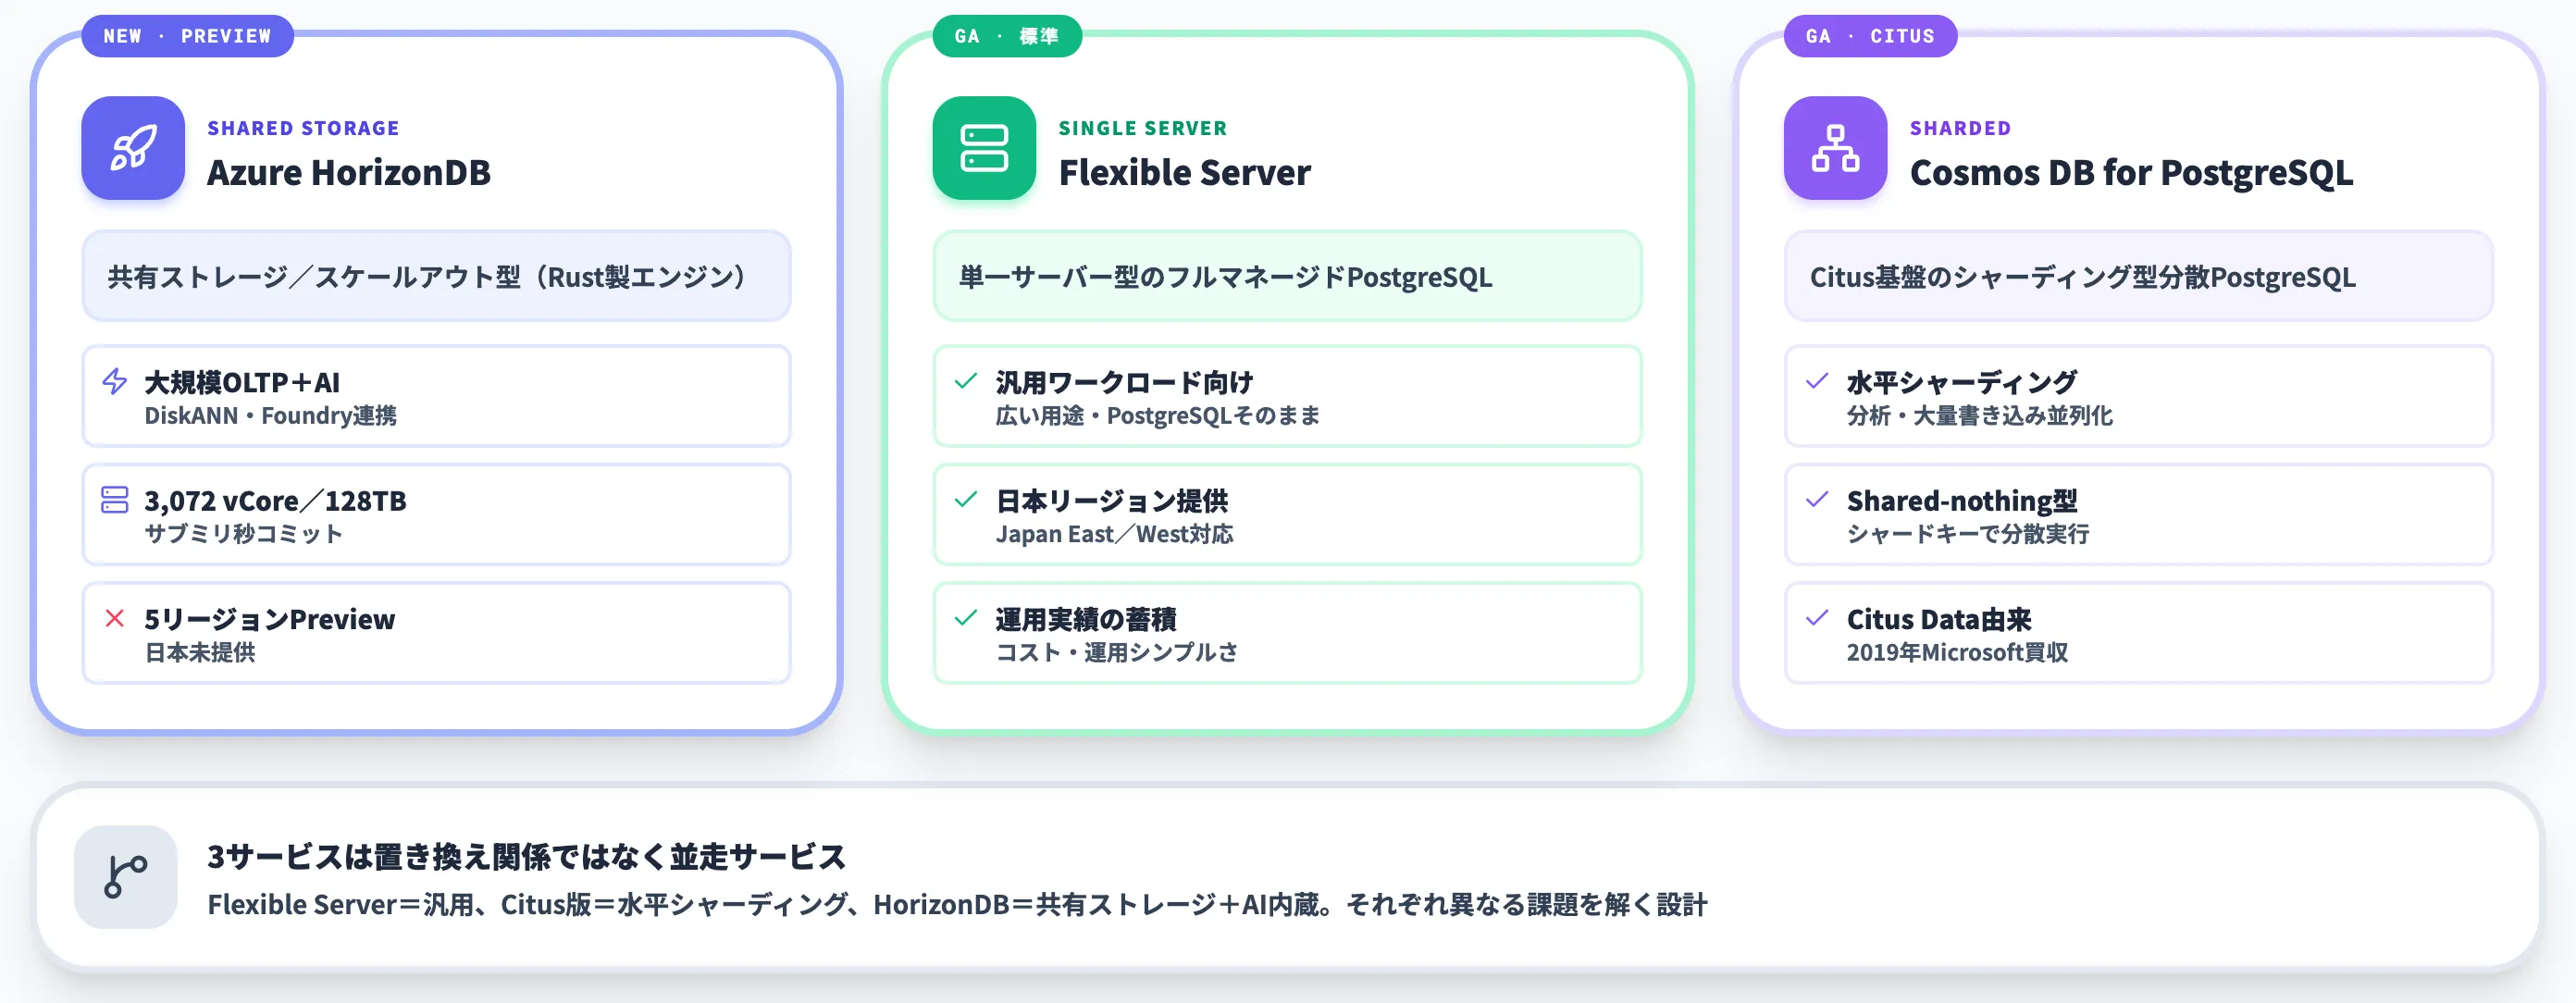
Task: Click the Flexible Server green server icon
Action: pyautogui.click(x=984, y=148)
